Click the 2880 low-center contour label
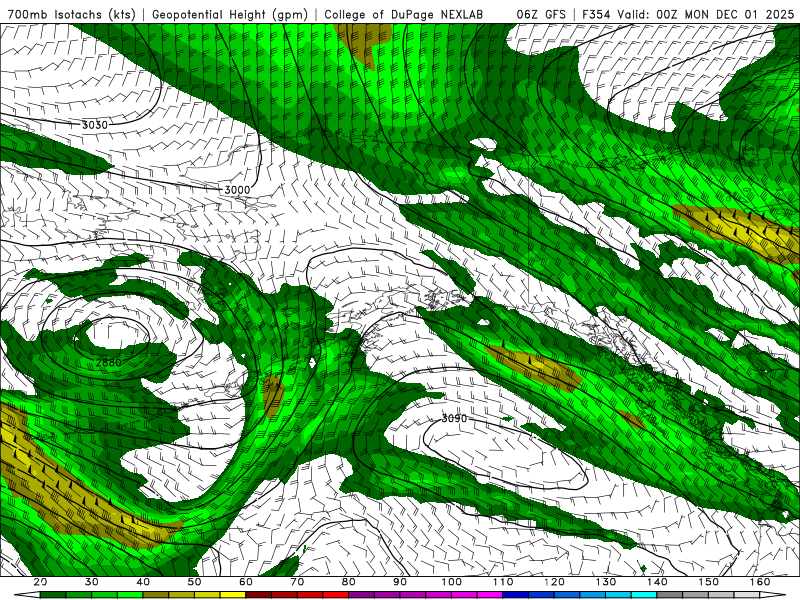 [109, 362]
